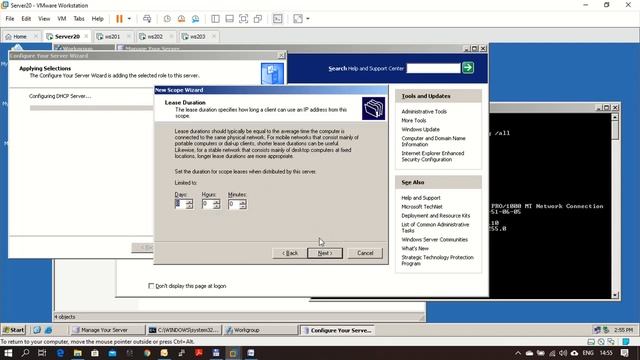Click the guest Start button
The image size is (640, 360).
[x=13, y=330]
